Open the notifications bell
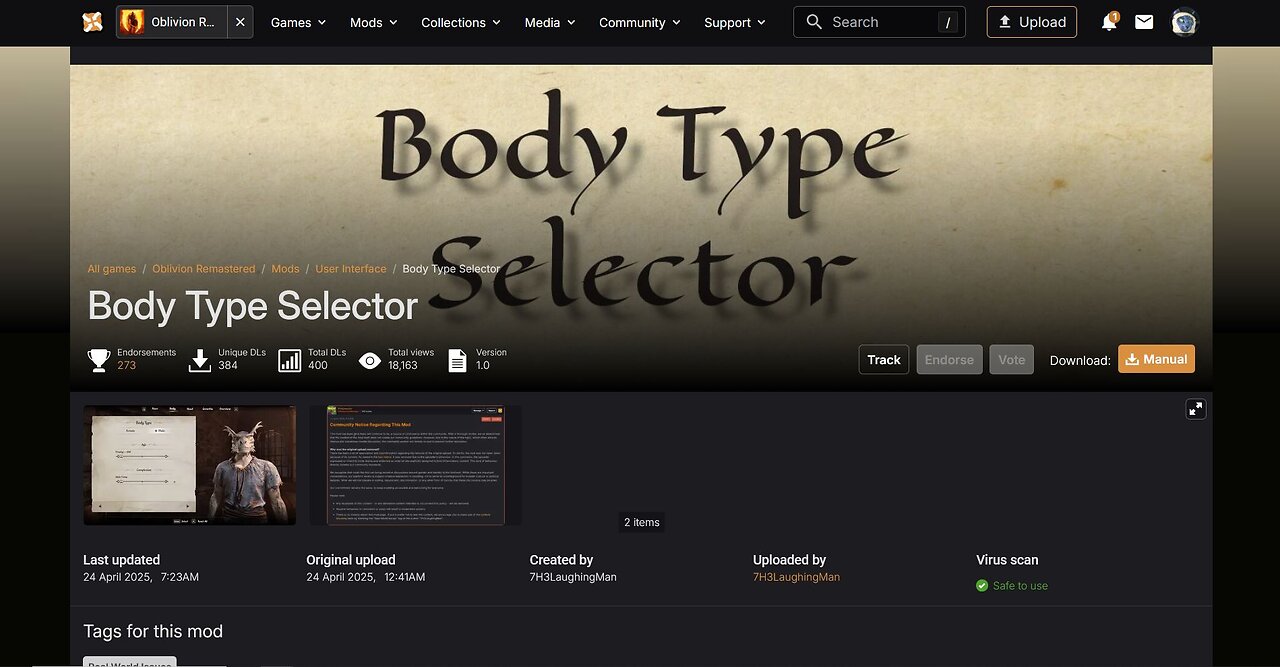Screen dimensions: 1280x667 click(x=1108, y=22)
